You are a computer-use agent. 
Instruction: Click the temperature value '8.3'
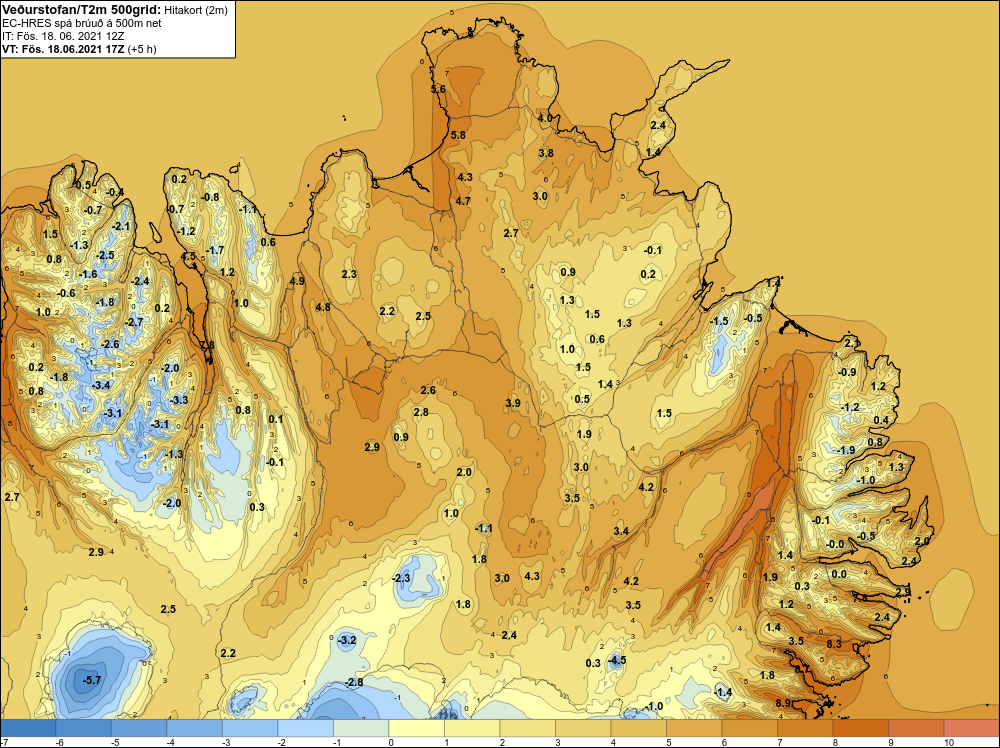(834, 644)
